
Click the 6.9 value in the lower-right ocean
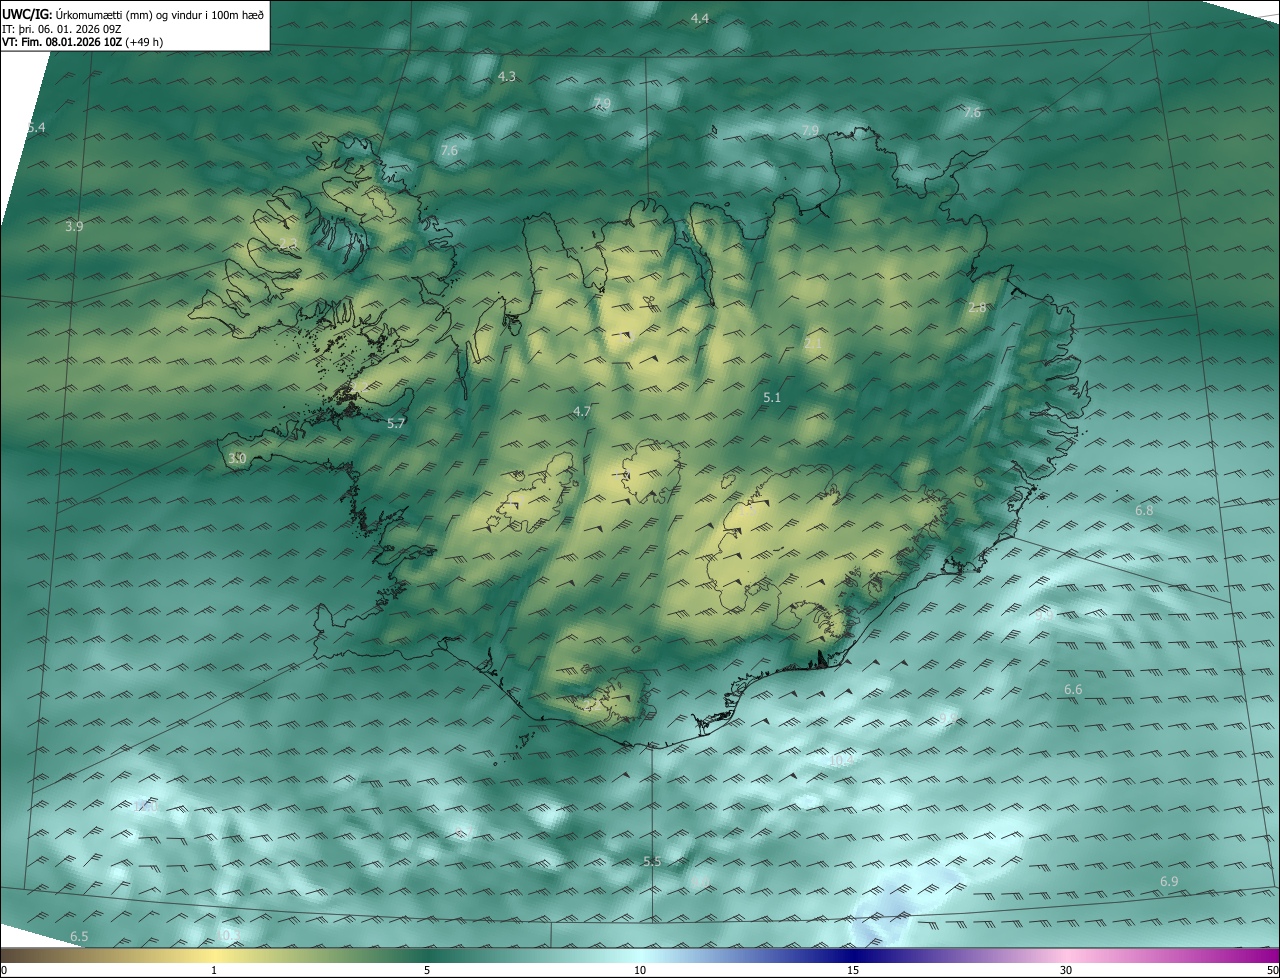coord(1169,881)
